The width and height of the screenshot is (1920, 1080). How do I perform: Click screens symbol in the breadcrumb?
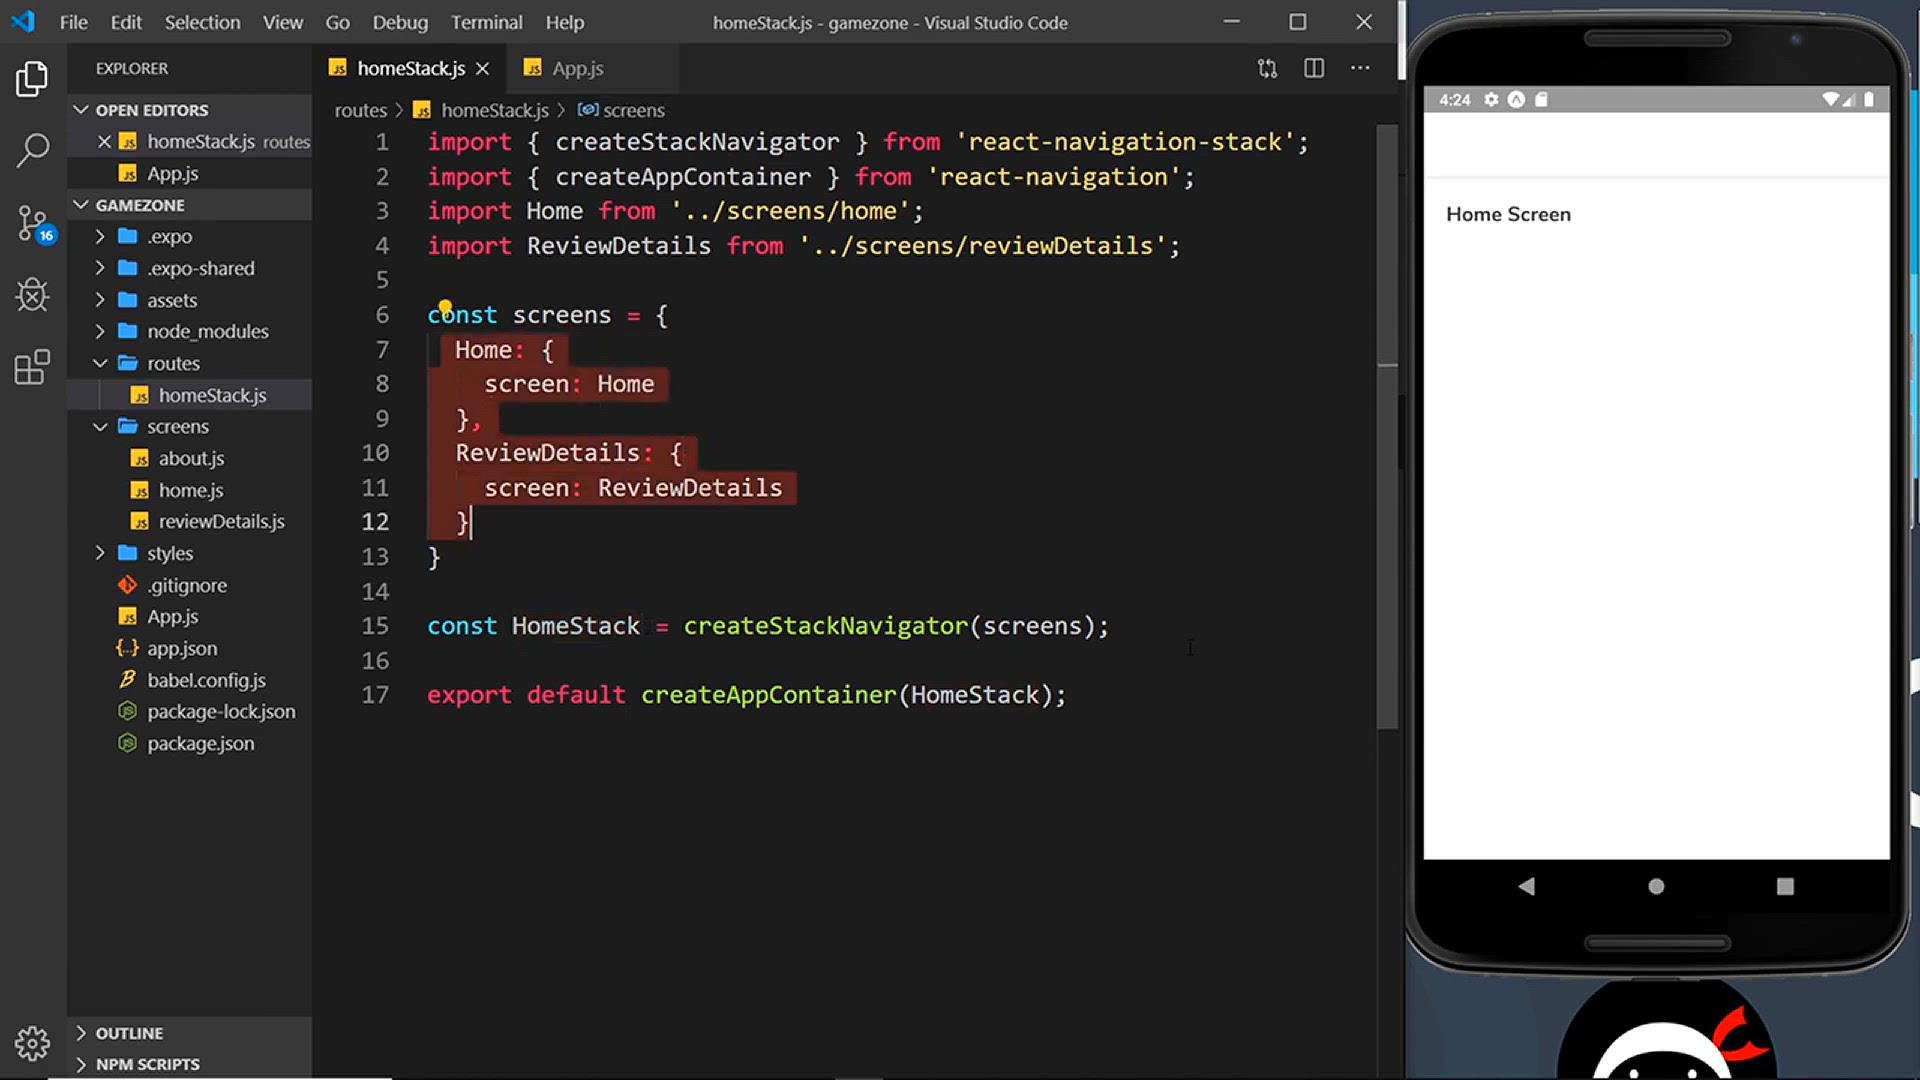[x=633, y=110]
